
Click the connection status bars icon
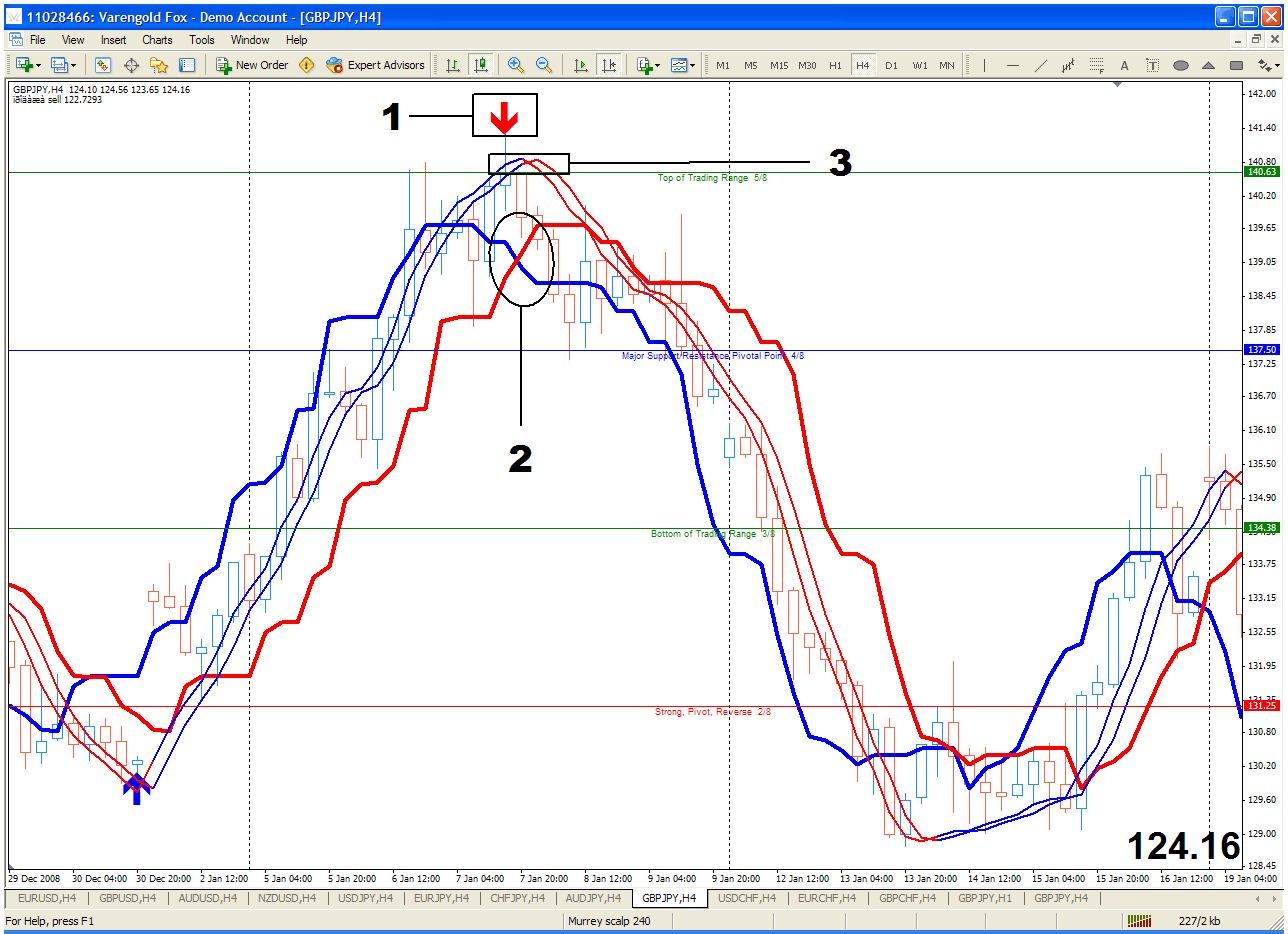click(1139, 920)
